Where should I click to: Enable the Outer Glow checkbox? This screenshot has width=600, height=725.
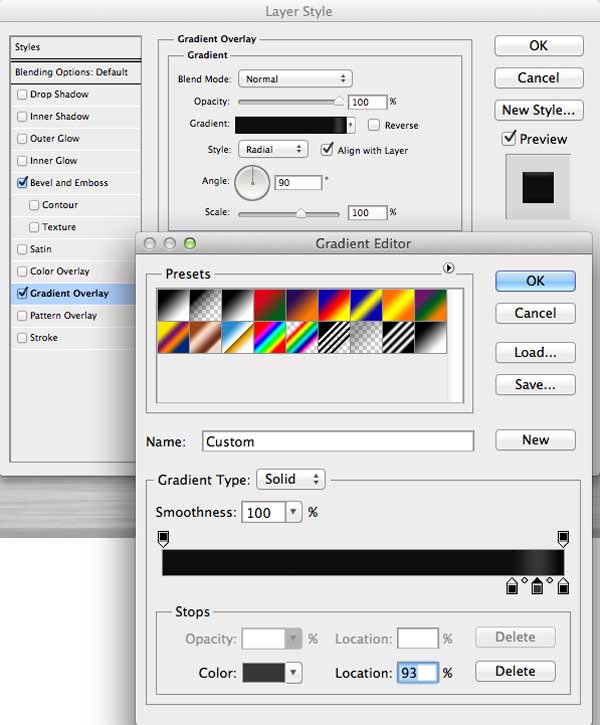coord(22,139)
